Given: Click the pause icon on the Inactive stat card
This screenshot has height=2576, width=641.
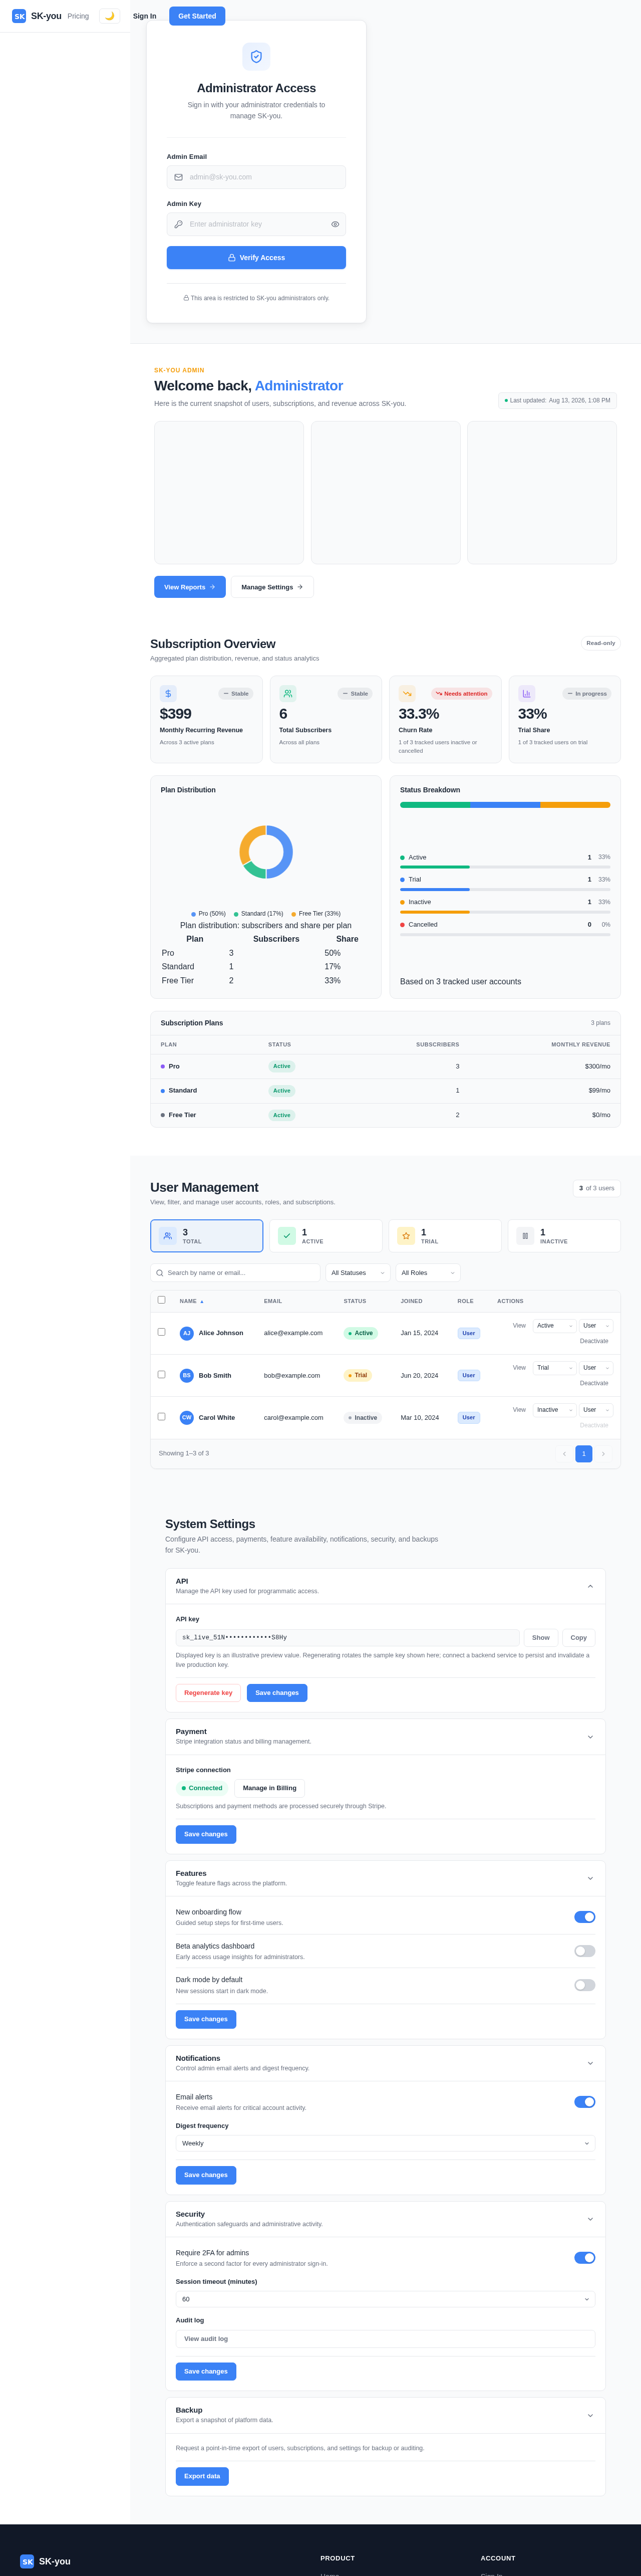Looking at the screenshot, I should point(525,1236).
